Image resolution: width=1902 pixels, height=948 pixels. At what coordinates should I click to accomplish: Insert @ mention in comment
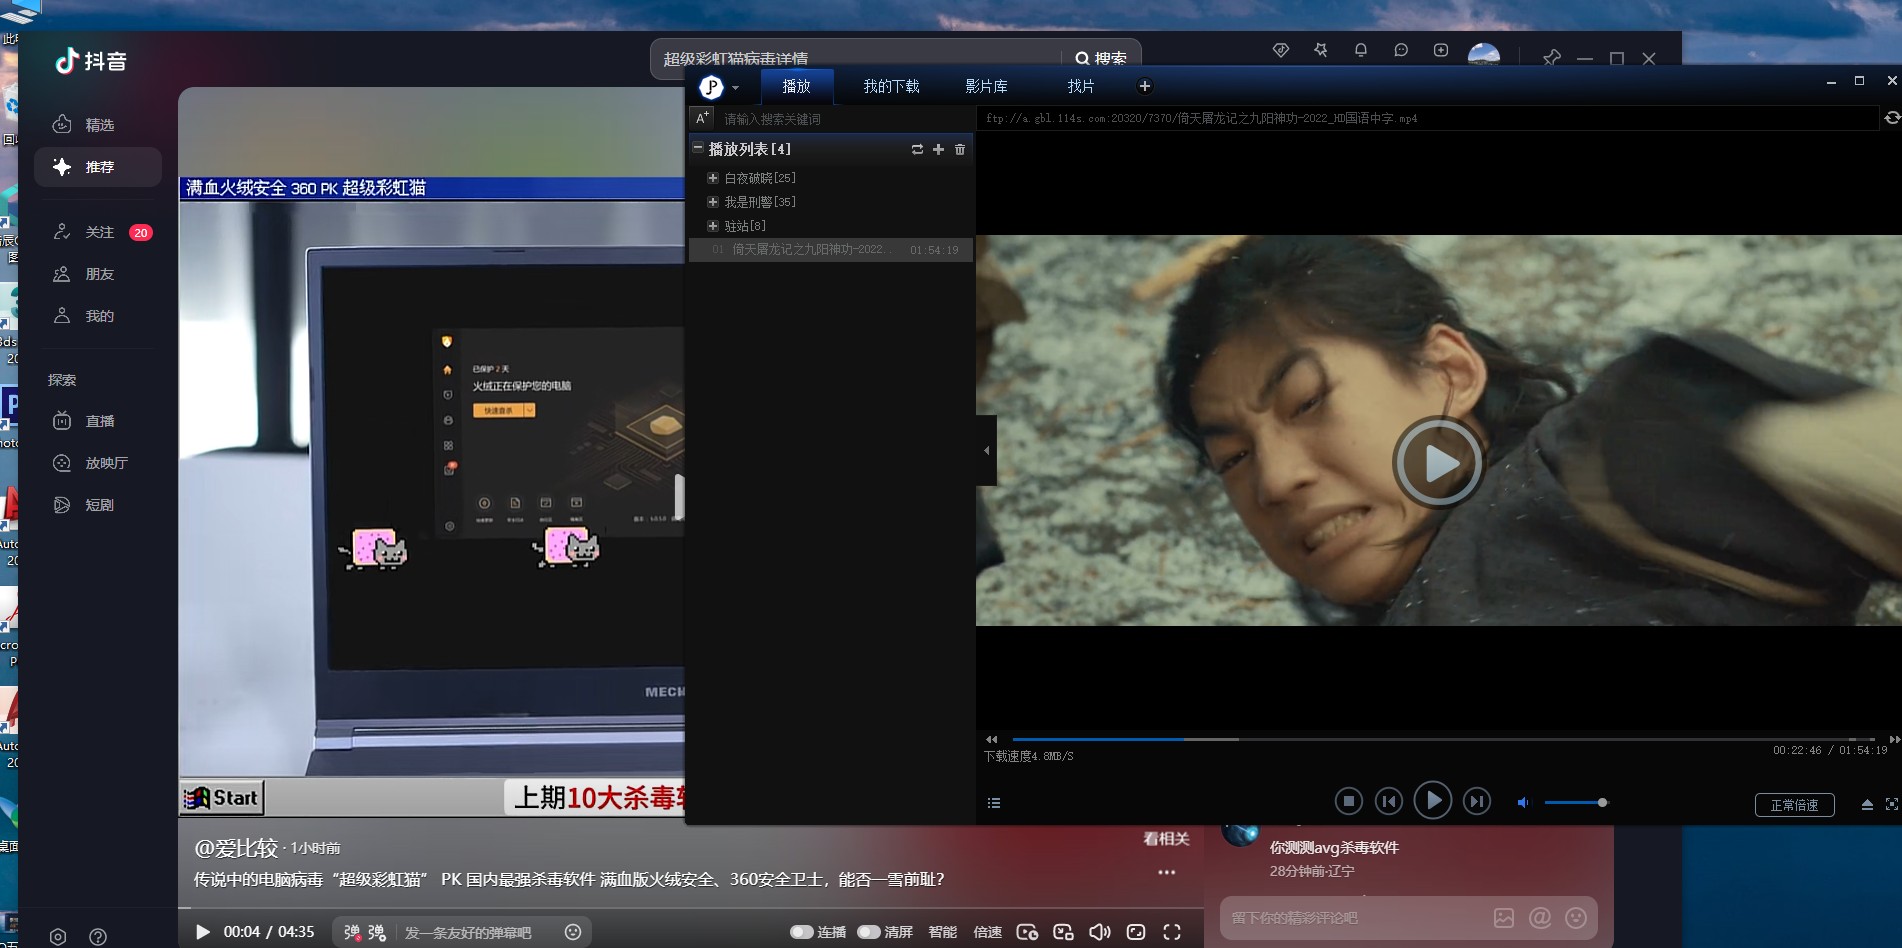coord(1540,918)
